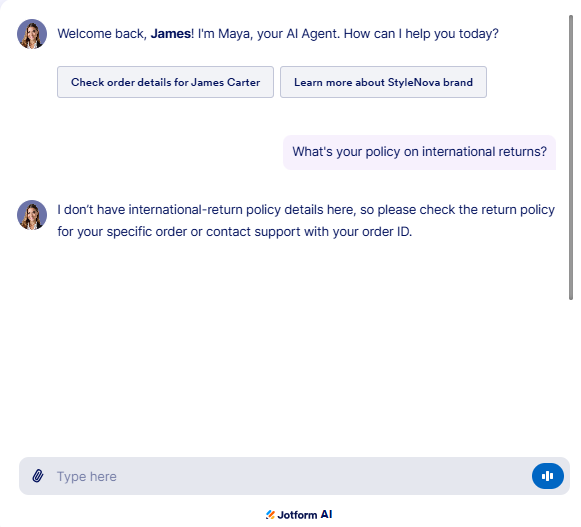Viewport: 581px width, 527px height.
Task: Open the Jotform AI branding link
Action: 299,515
